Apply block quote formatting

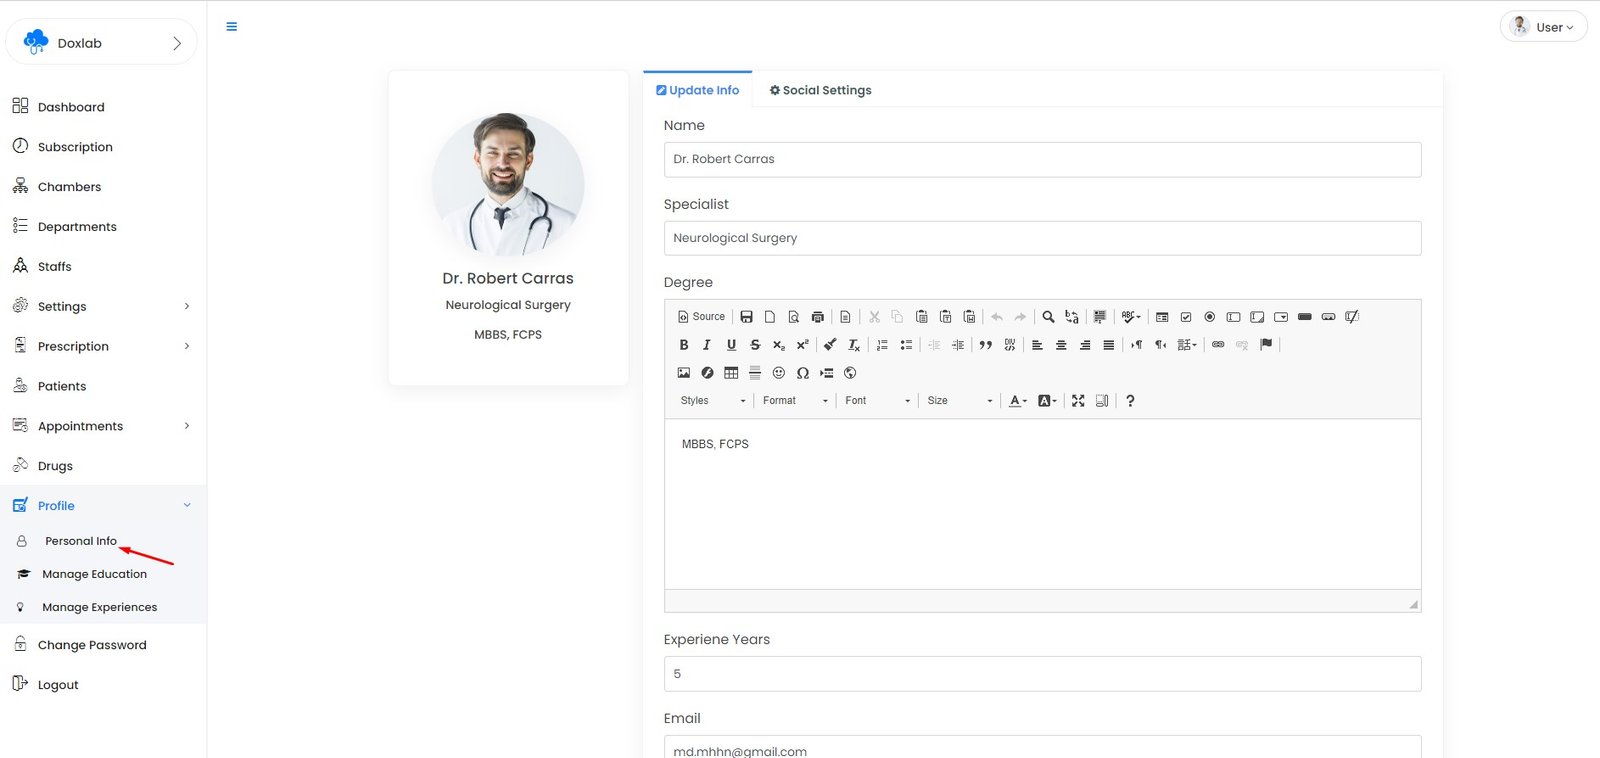(986, 345)
